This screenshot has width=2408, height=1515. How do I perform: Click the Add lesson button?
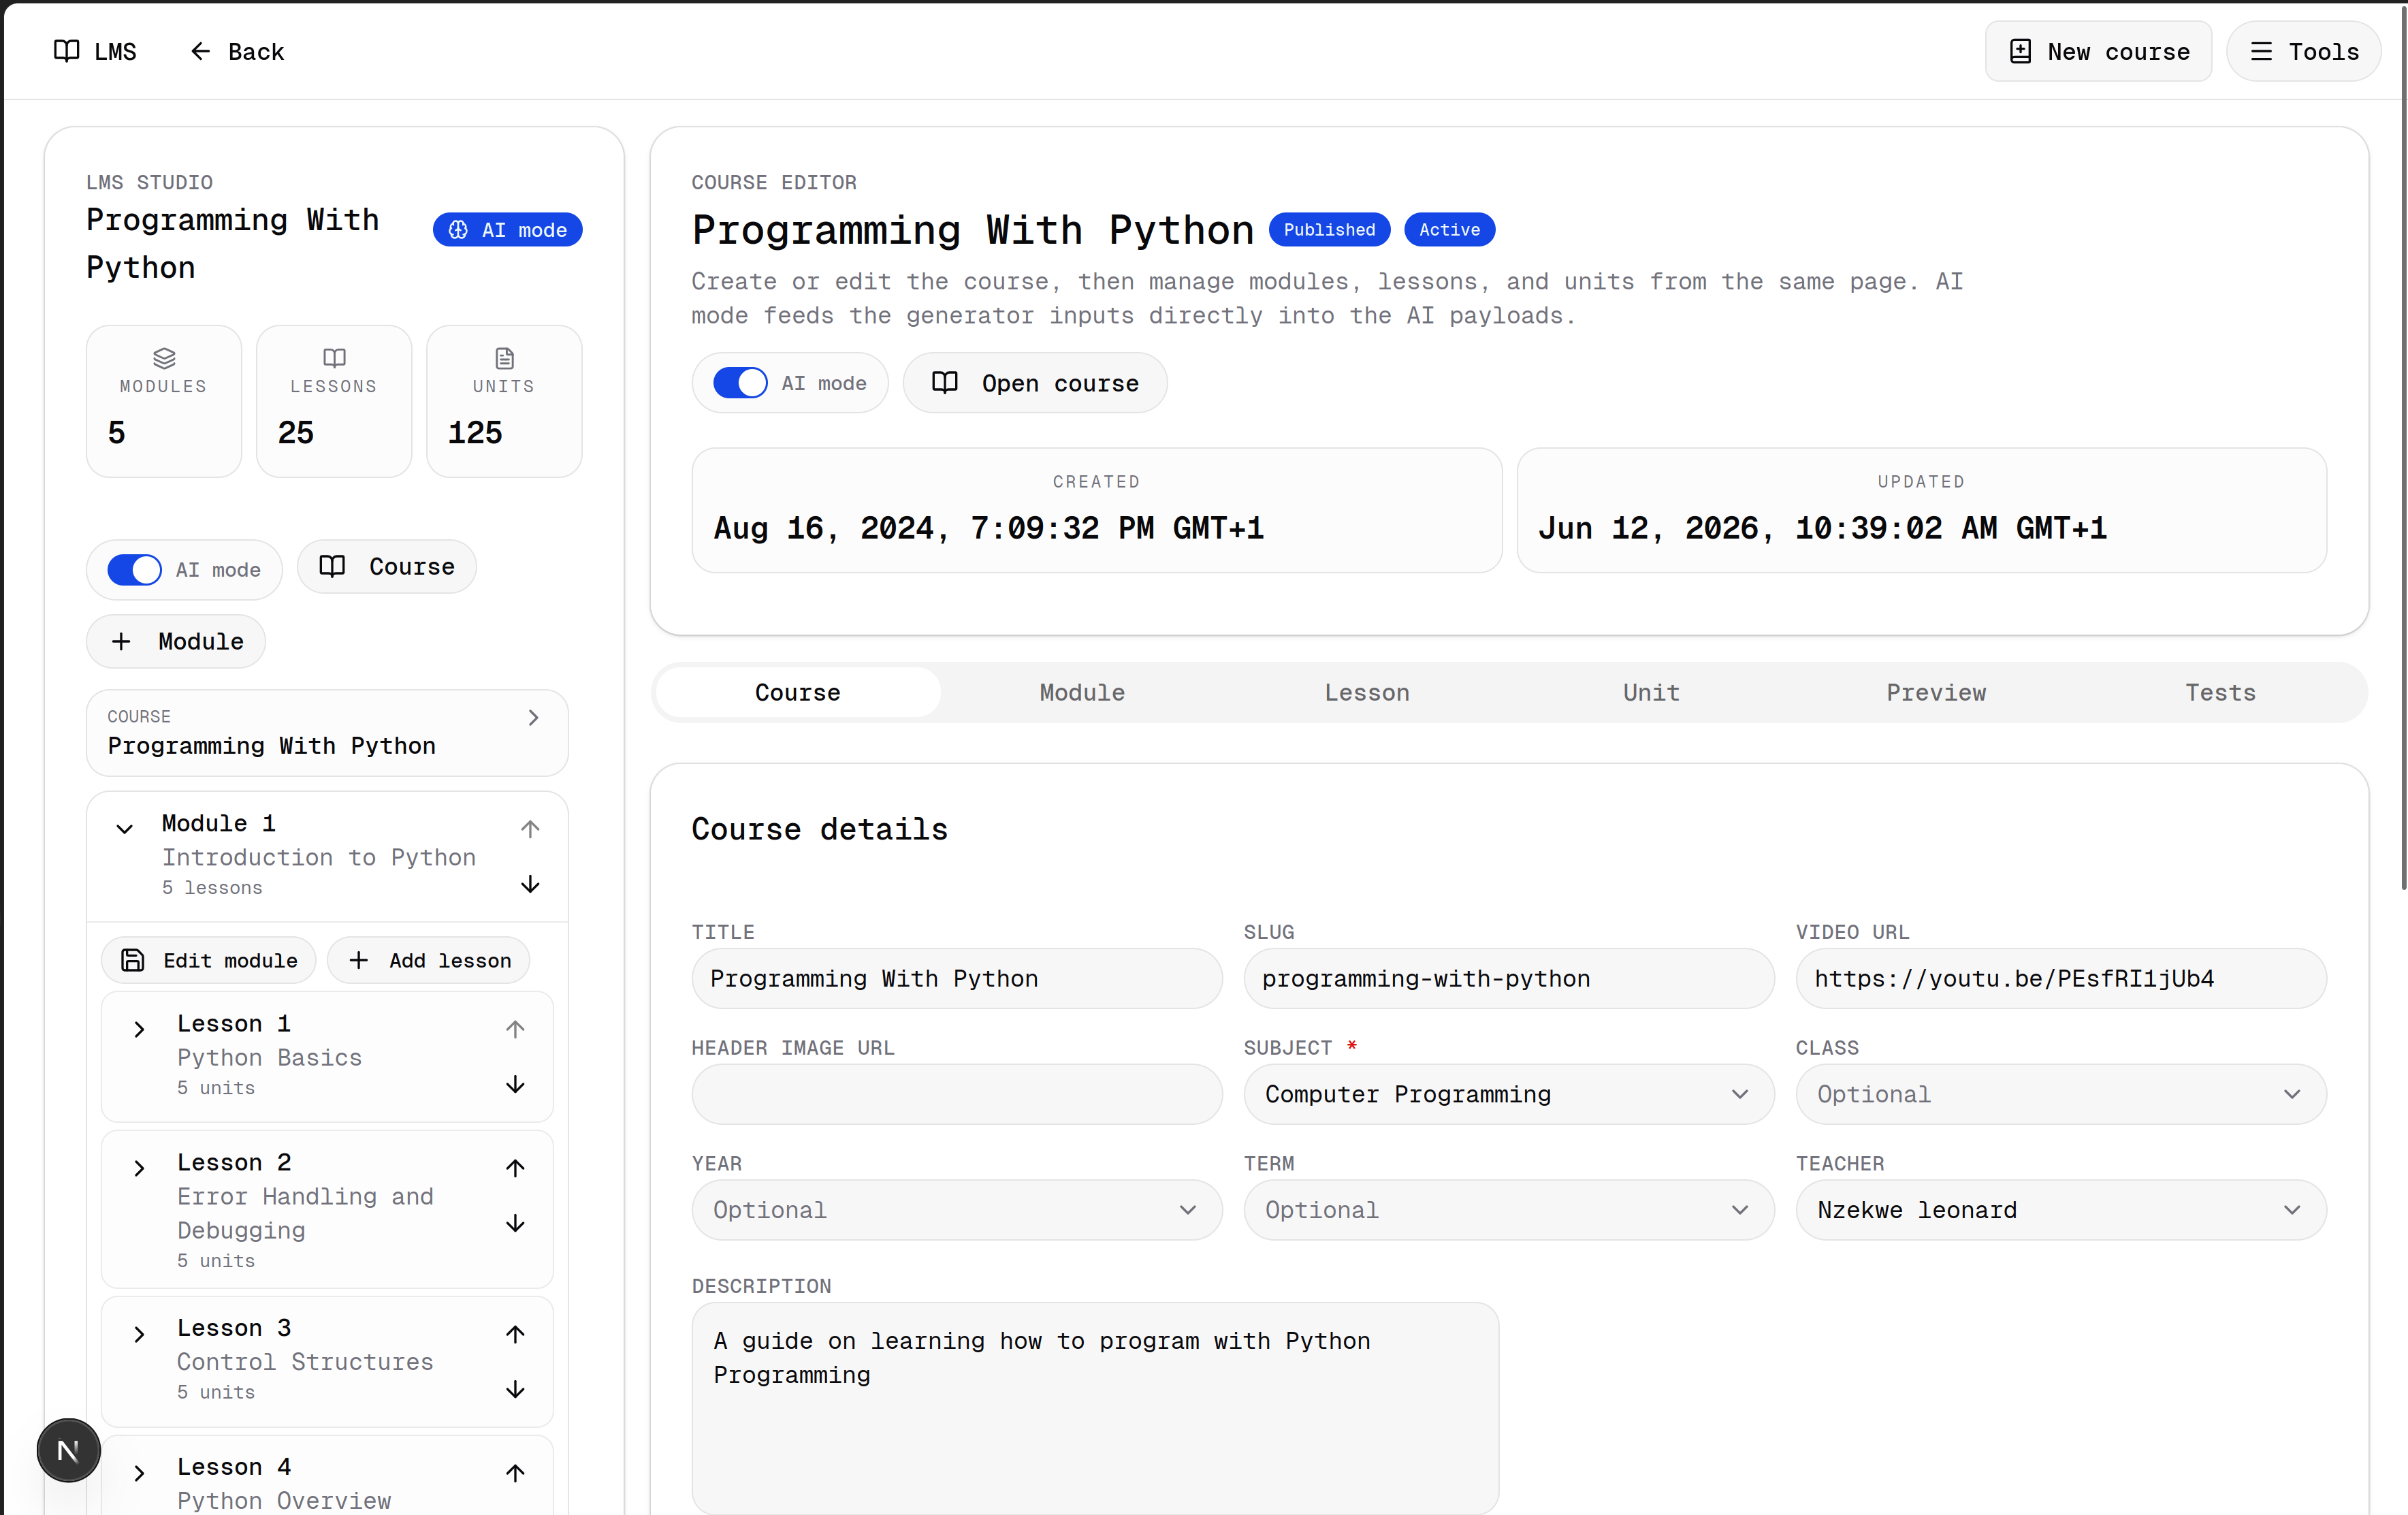tap(429, 960)
